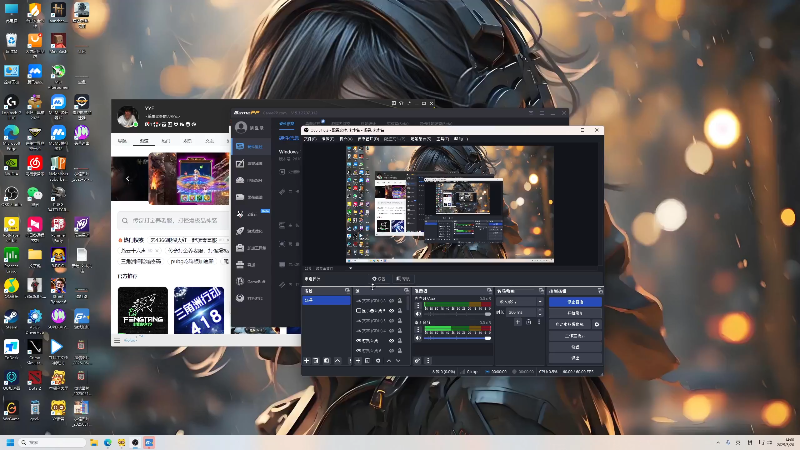800x450 pixels.
Task: Increase transition duration with stepper up arrow
Action: [x=540, y=311]
